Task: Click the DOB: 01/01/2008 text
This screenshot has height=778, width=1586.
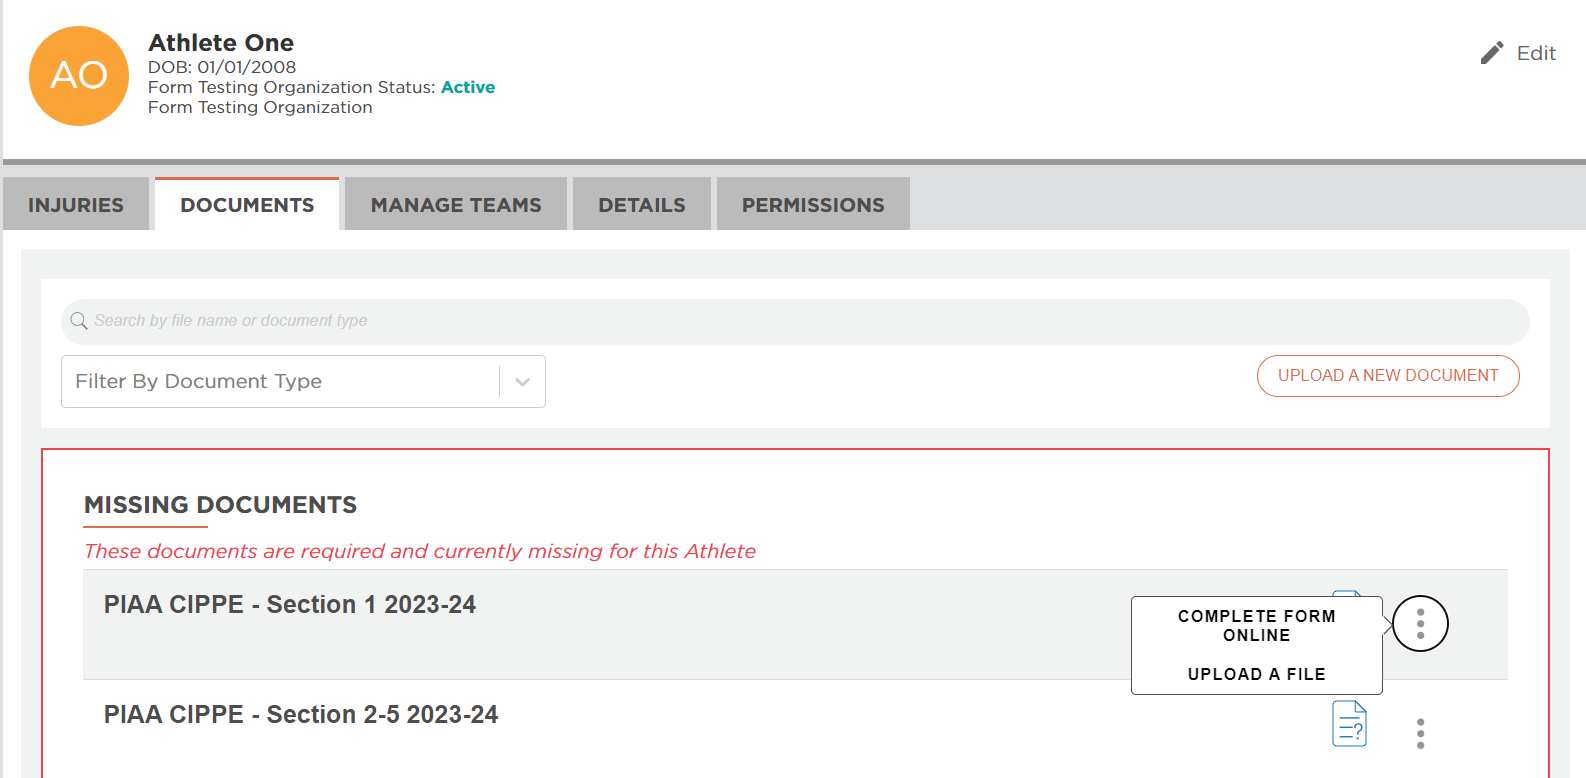Action: [222, 67]
